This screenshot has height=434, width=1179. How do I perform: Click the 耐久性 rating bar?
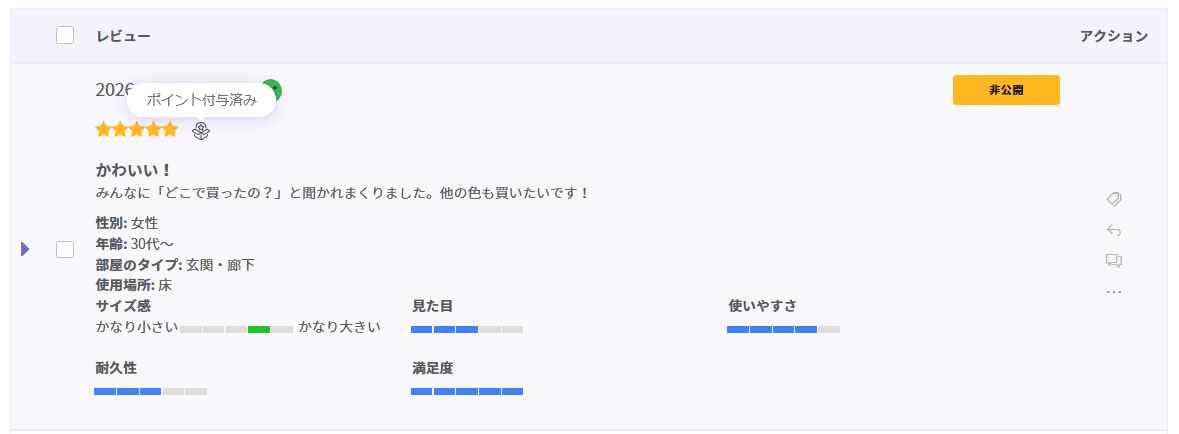click(x=150, y=391)
